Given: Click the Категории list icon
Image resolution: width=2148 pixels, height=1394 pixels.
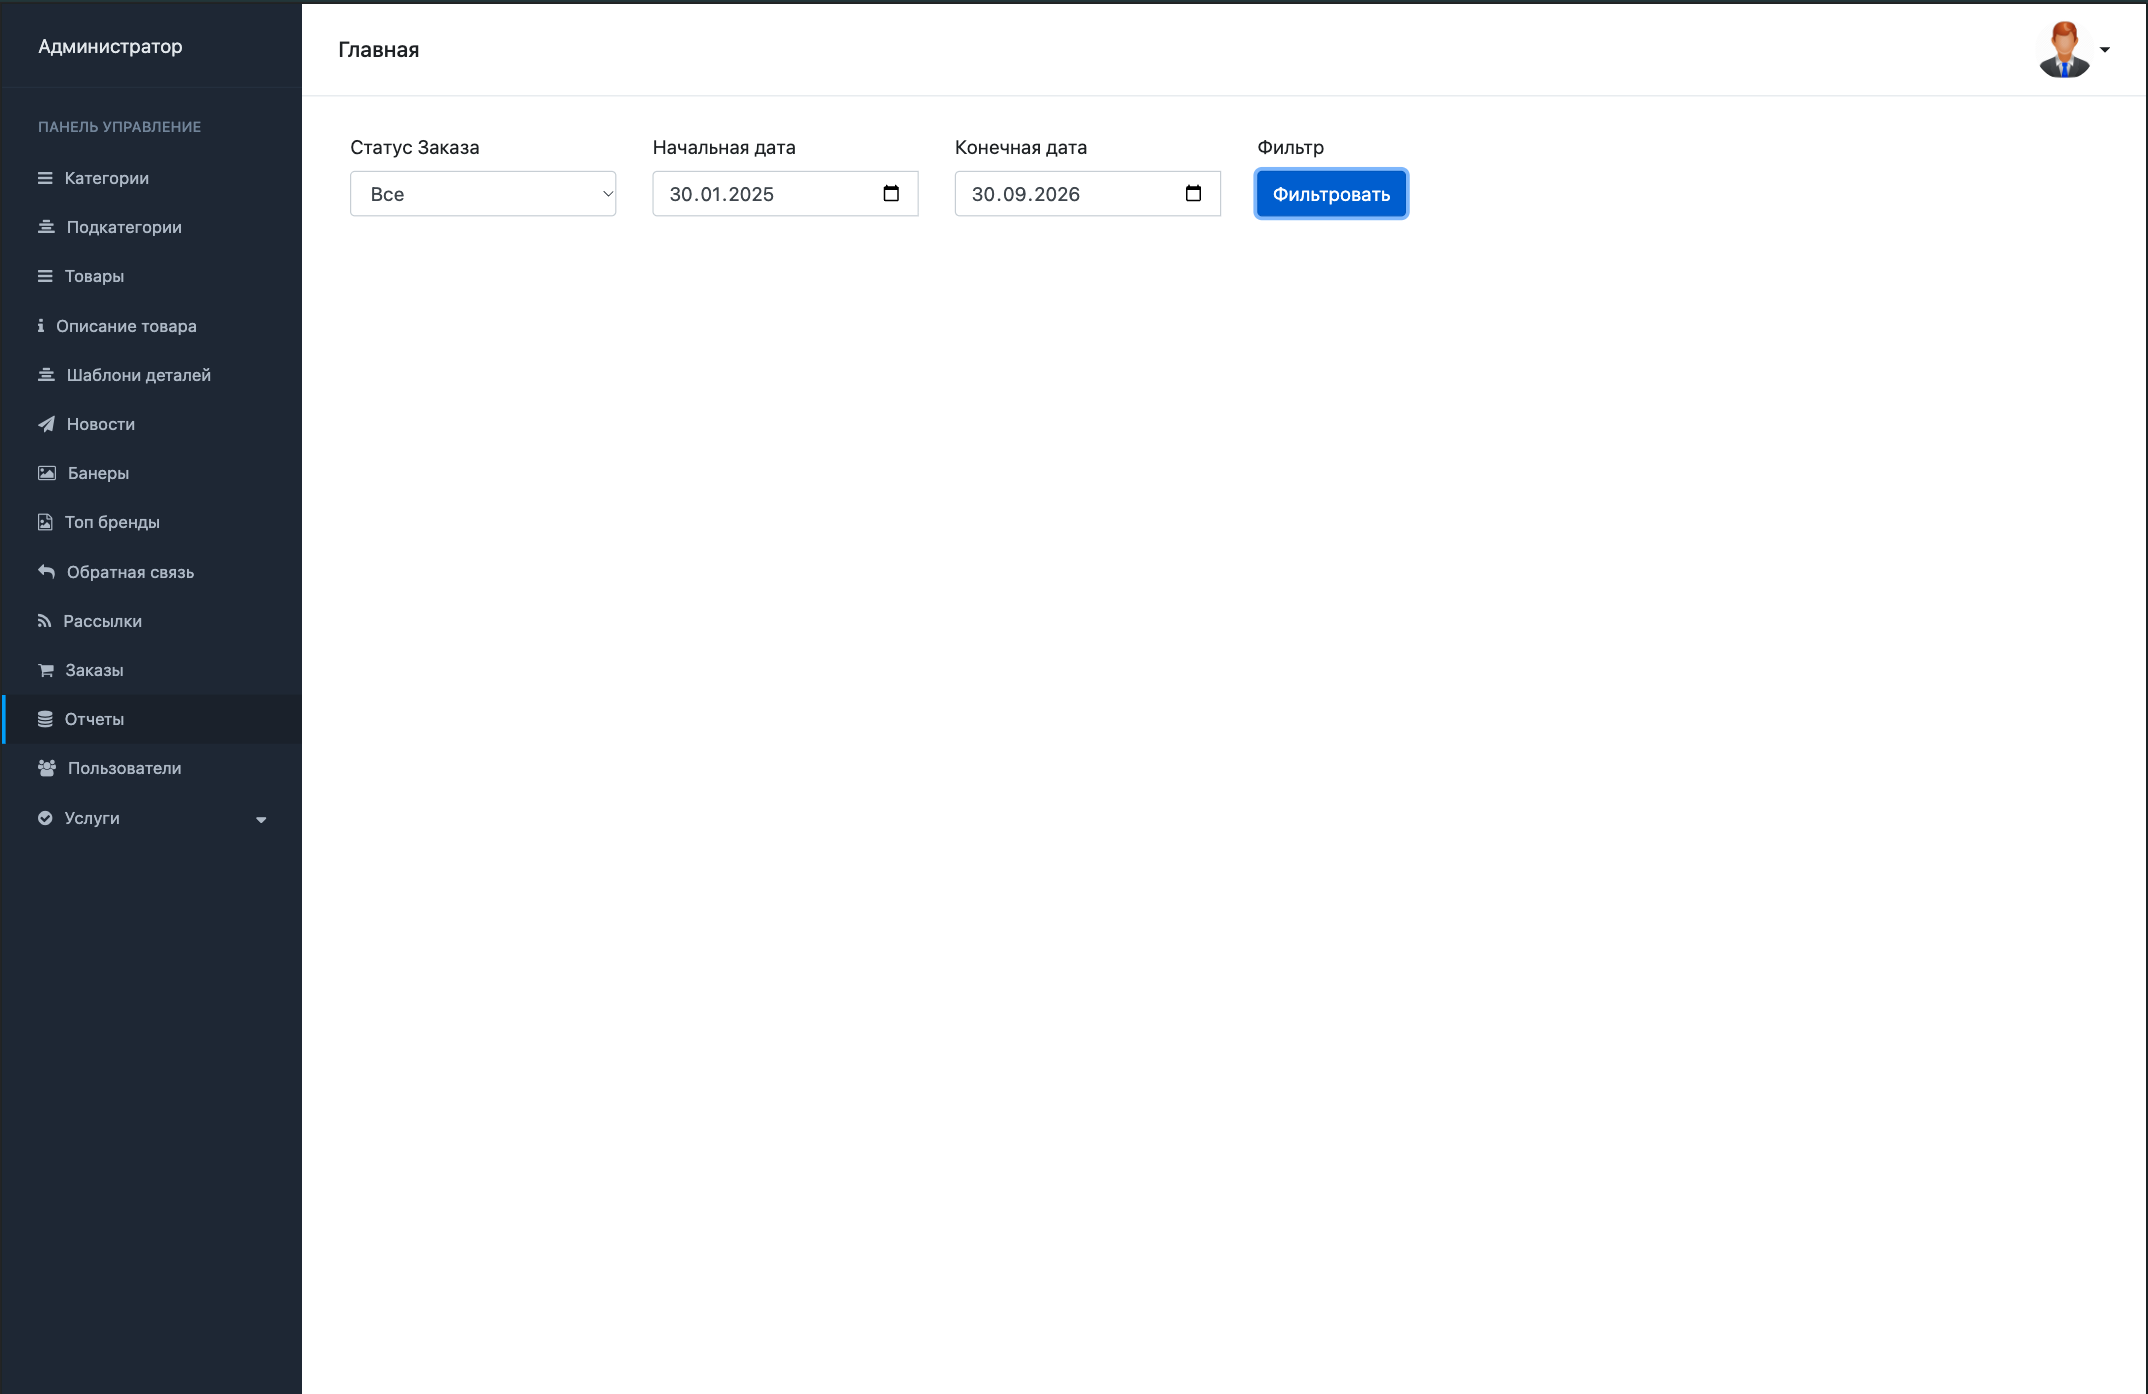Looking at the screenshot, I should (x=45, y=178).
